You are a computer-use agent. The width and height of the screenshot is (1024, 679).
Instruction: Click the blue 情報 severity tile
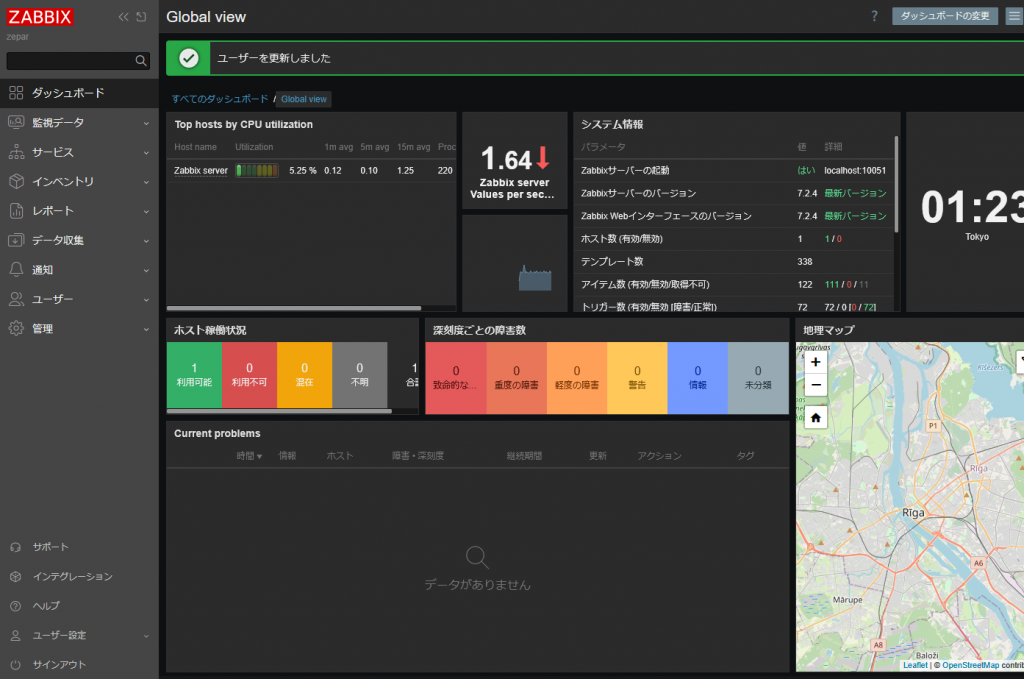pos(697,378)
